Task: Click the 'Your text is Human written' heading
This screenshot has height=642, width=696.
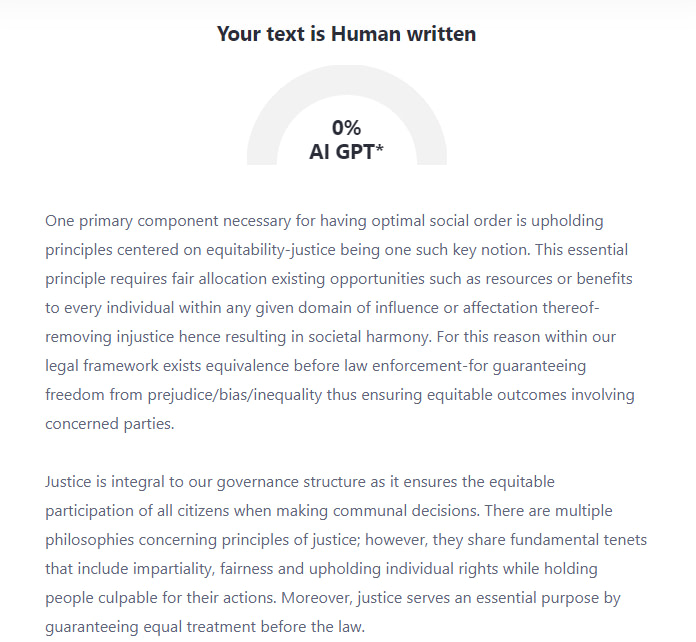Action: pos(346,34)
